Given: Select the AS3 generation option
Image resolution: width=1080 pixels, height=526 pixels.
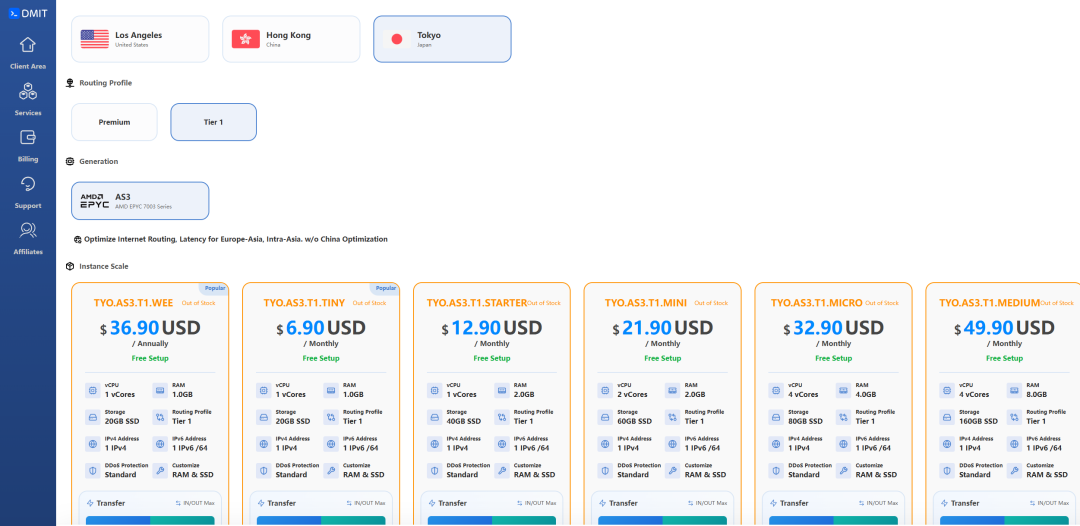Looking at the screenshot, I should (x=140, y=201).
